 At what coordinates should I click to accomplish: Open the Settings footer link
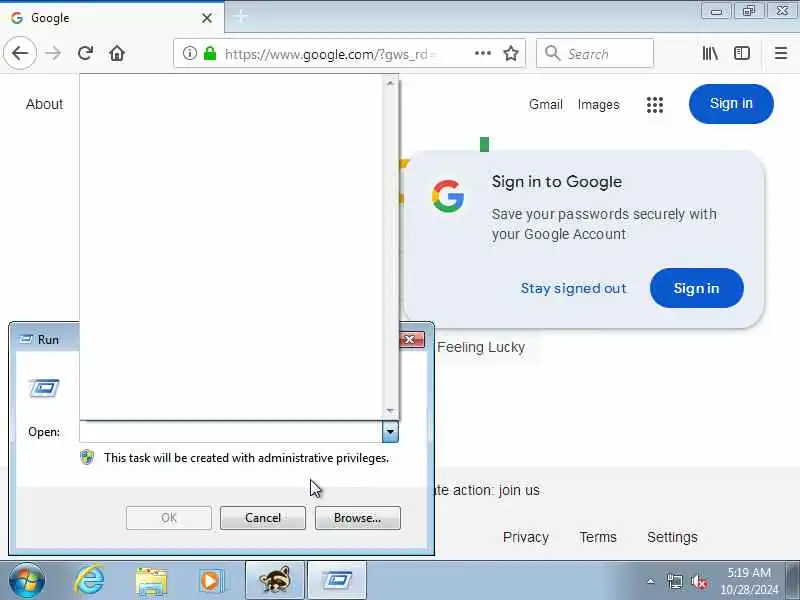[x=672, y=537]
